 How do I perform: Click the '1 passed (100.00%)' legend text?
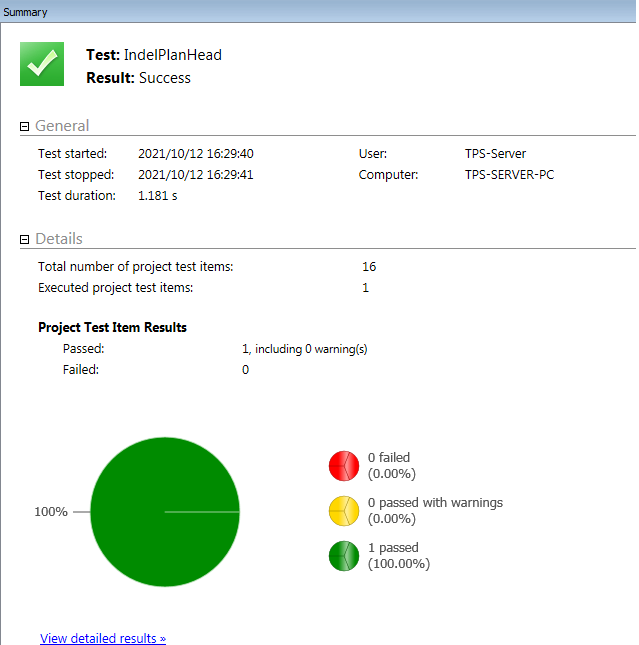[x=399, y=555]
